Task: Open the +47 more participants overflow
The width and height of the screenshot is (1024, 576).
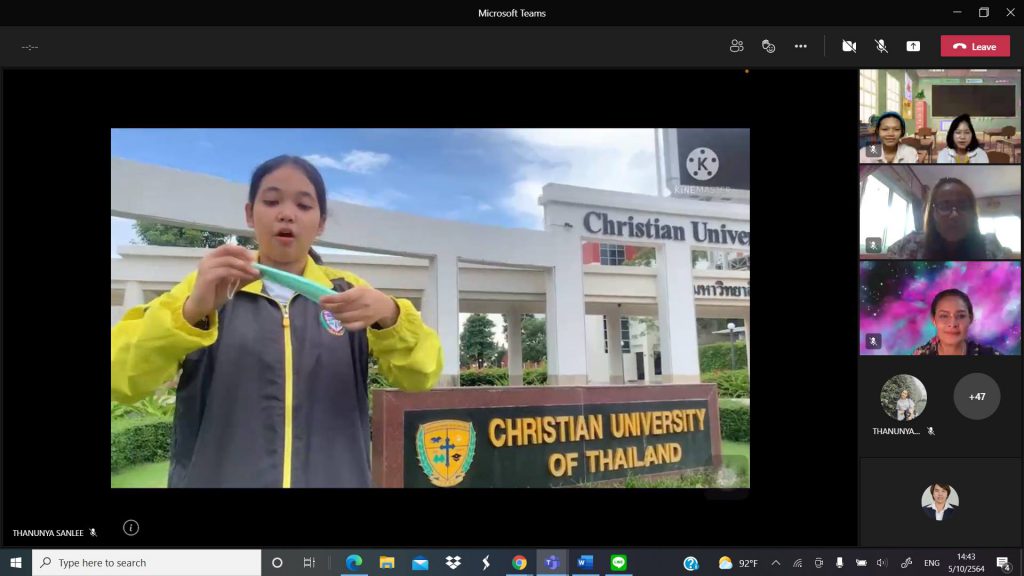Action: (x=977, y=396)
